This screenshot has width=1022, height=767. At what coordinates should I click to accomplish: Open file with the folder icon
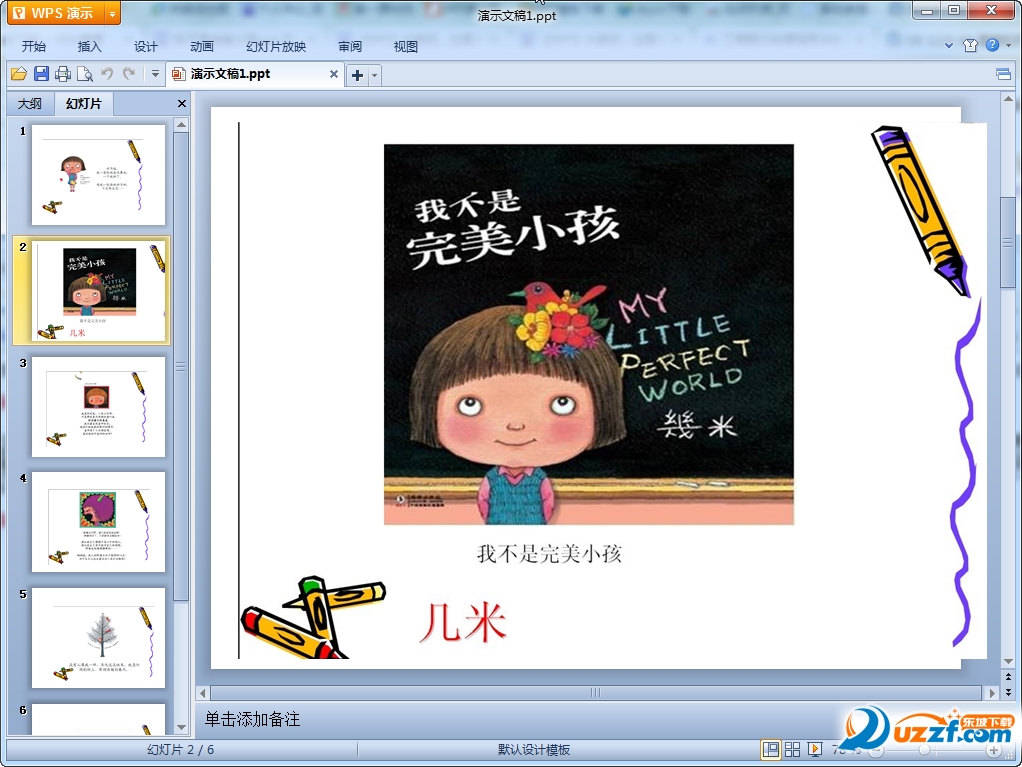[19, 74]
